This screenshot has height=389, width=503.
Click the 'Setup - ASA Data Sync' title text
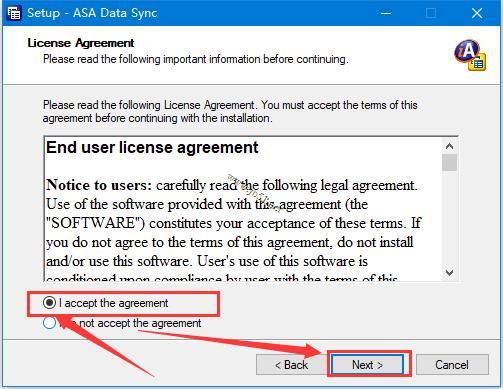click(x=92, y=13)
